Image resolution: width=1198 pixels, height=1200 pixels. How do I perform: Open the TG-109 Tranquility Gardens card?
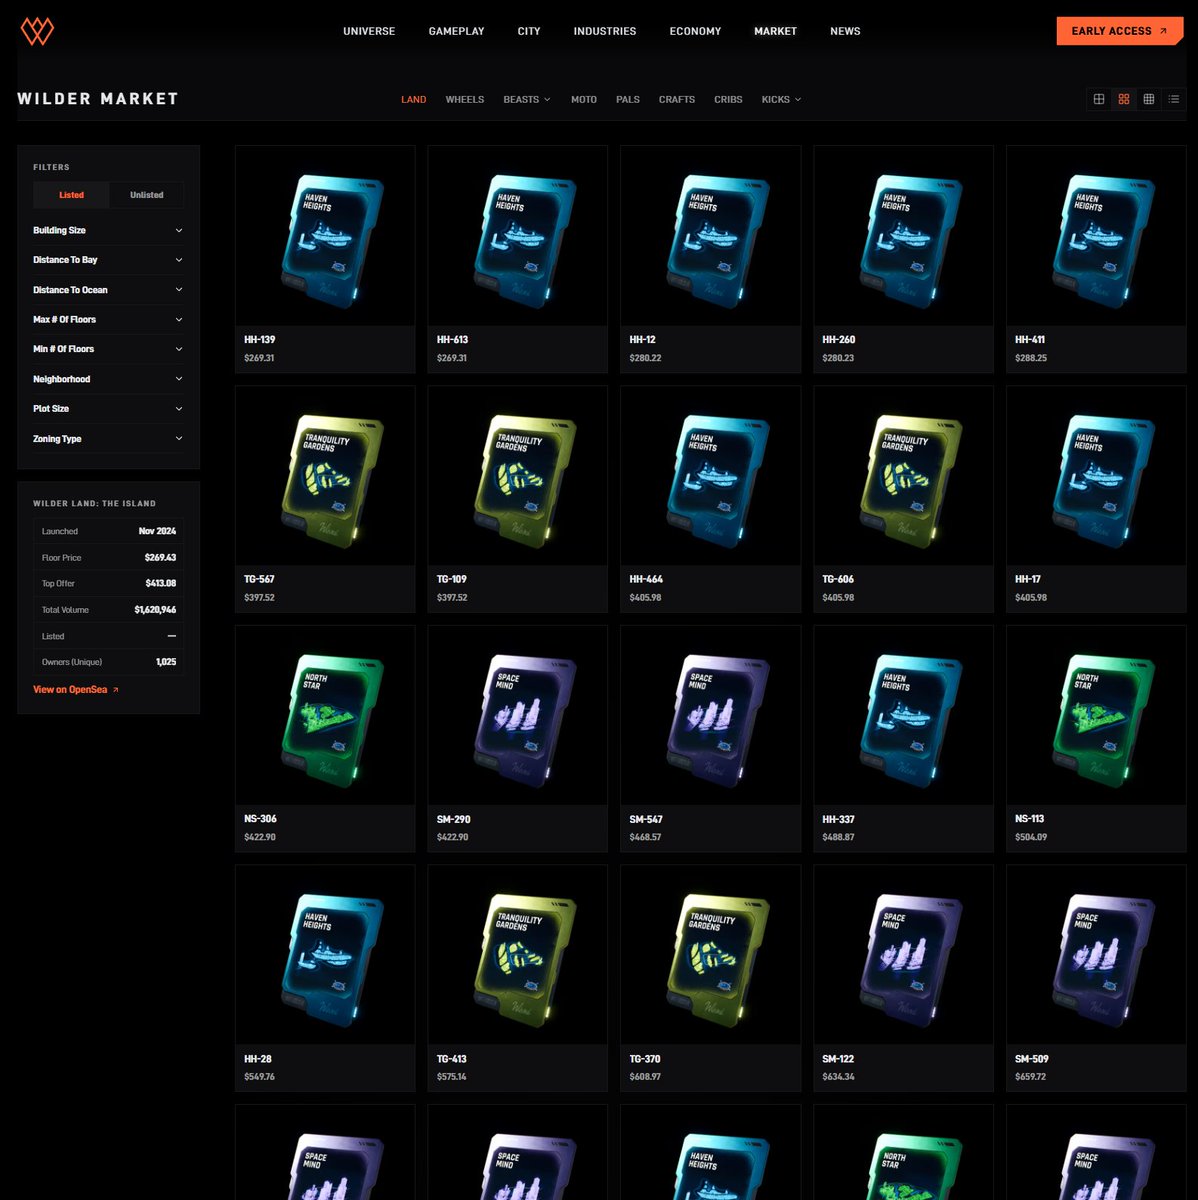(x=518, y=499)
